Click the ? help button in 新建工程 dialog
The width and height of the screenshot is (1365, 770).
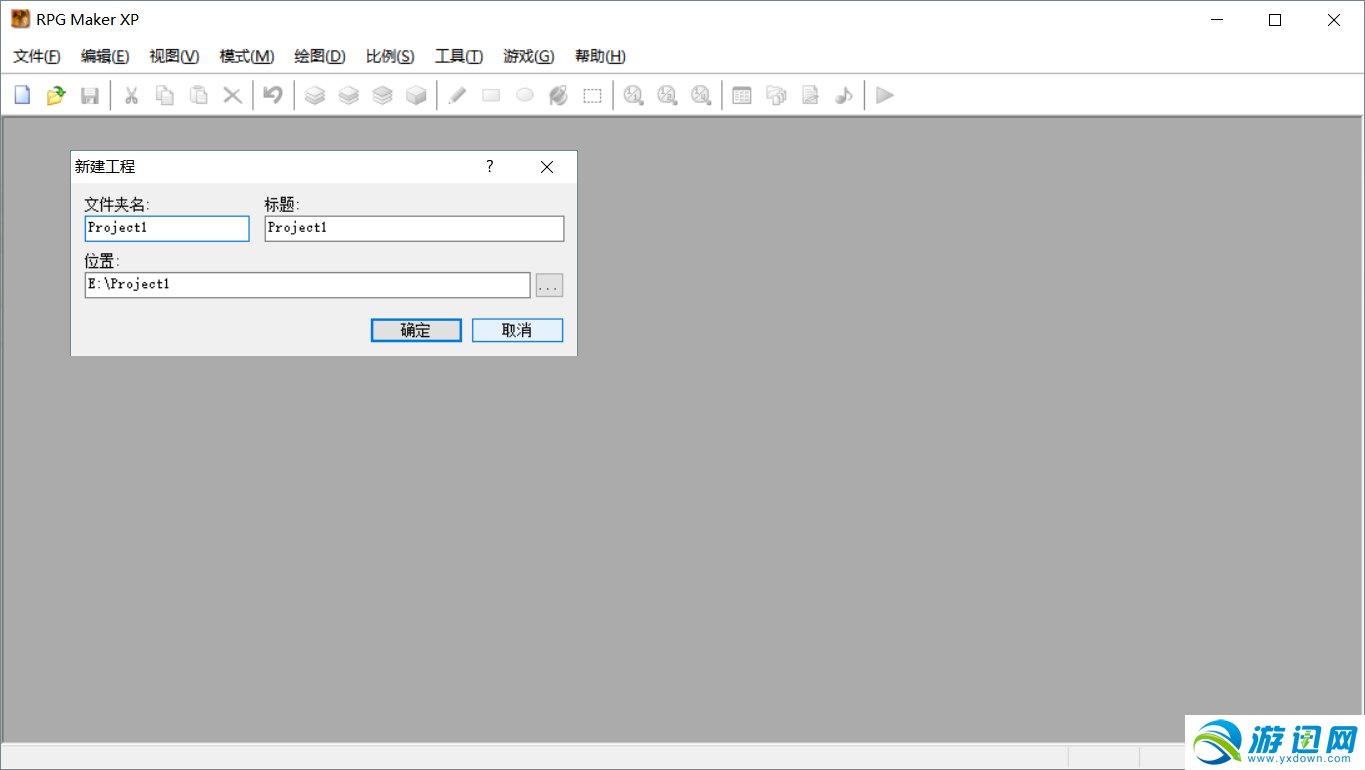(490, 167)
